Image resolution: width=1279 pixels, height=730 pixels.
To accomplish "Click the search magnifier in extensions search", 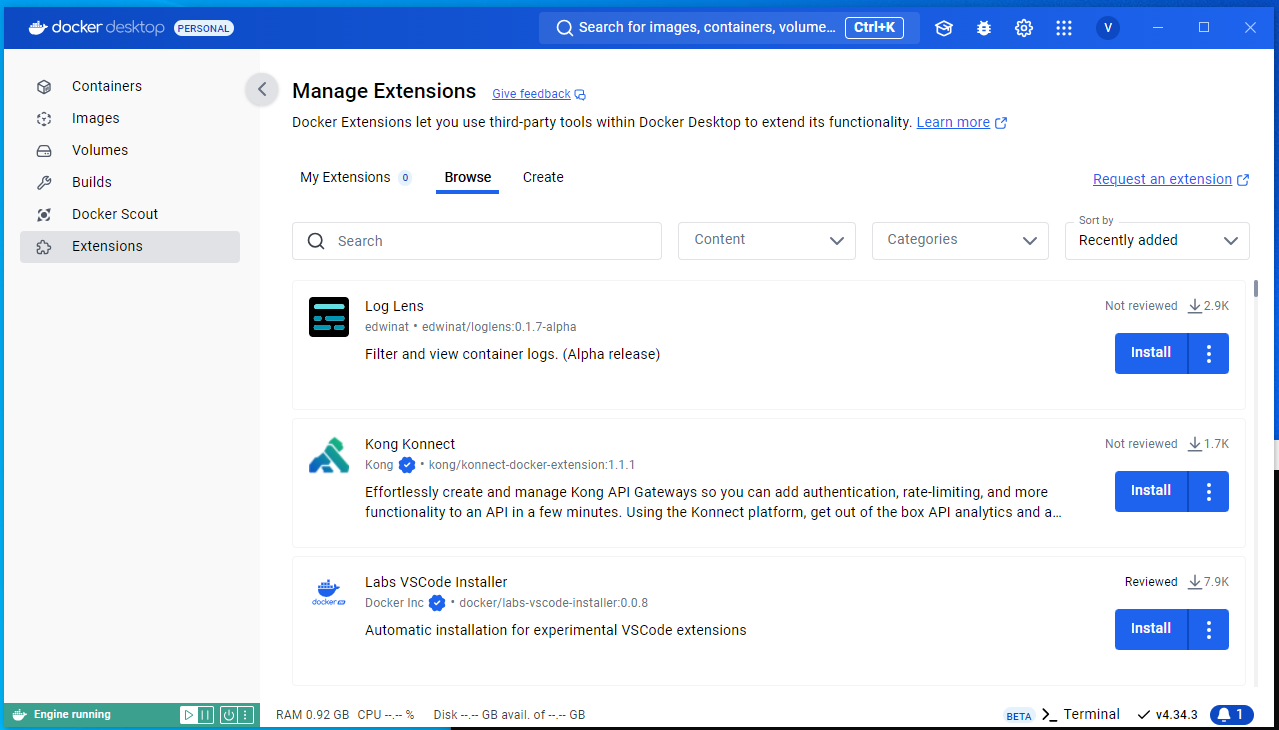I will [x=317, y=241].
